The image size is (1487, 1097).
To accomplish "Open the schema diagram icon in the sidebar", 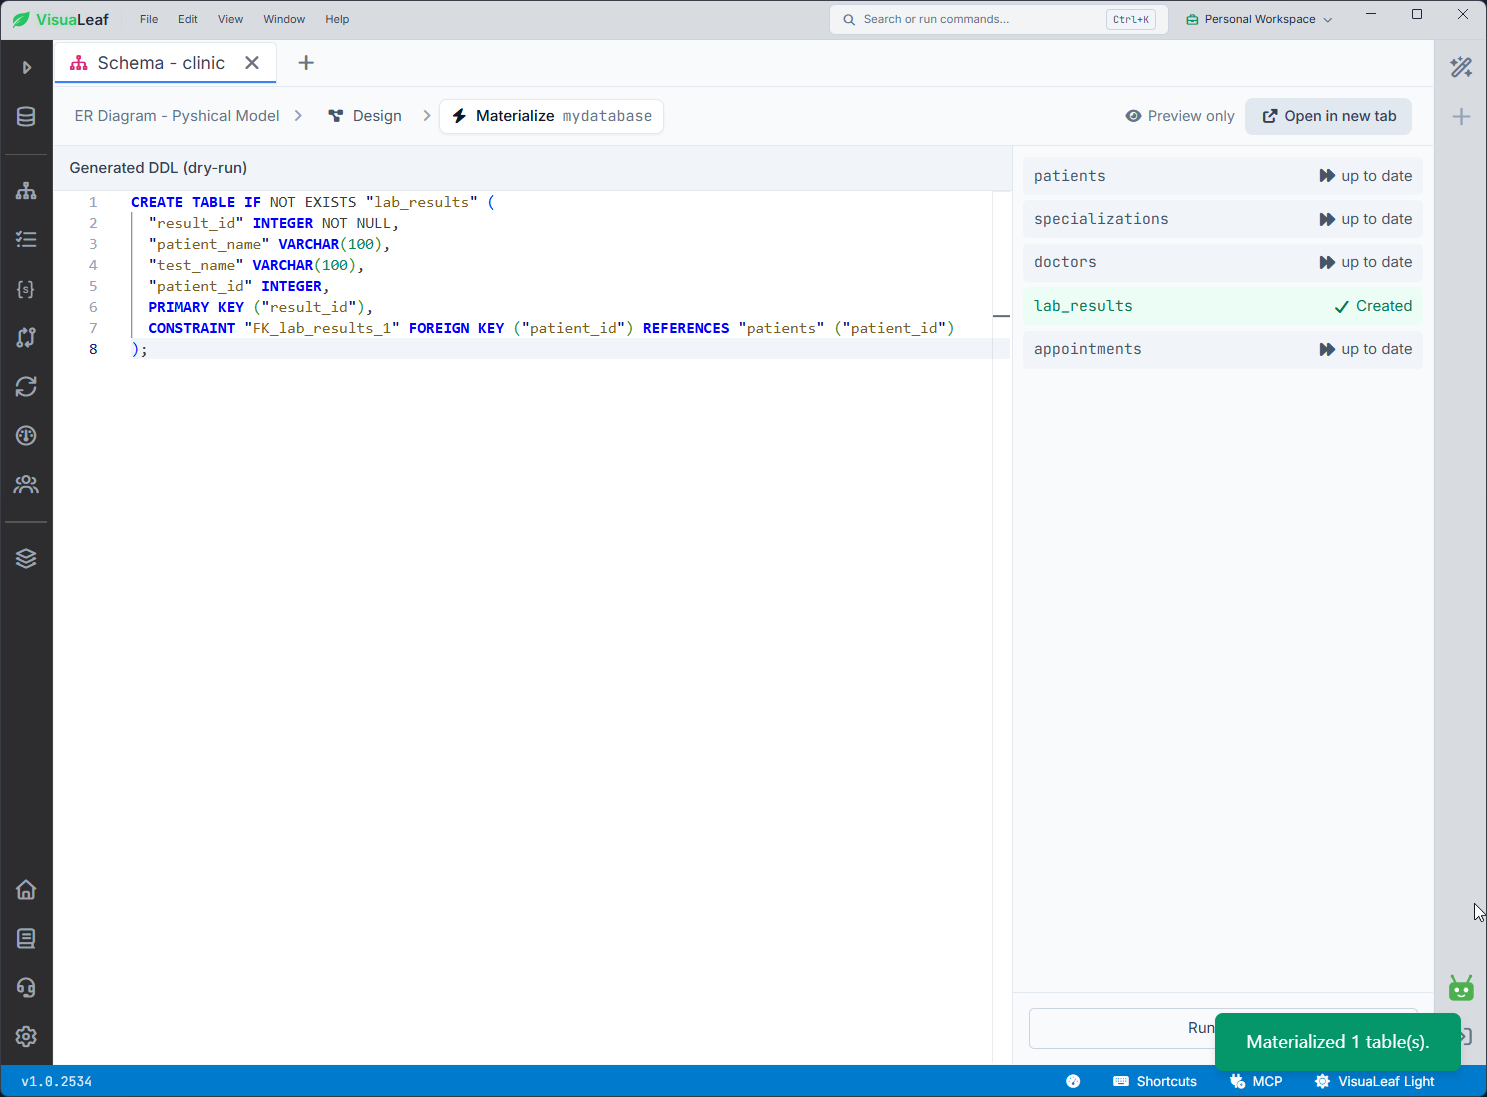I will (x=27, y=190).
